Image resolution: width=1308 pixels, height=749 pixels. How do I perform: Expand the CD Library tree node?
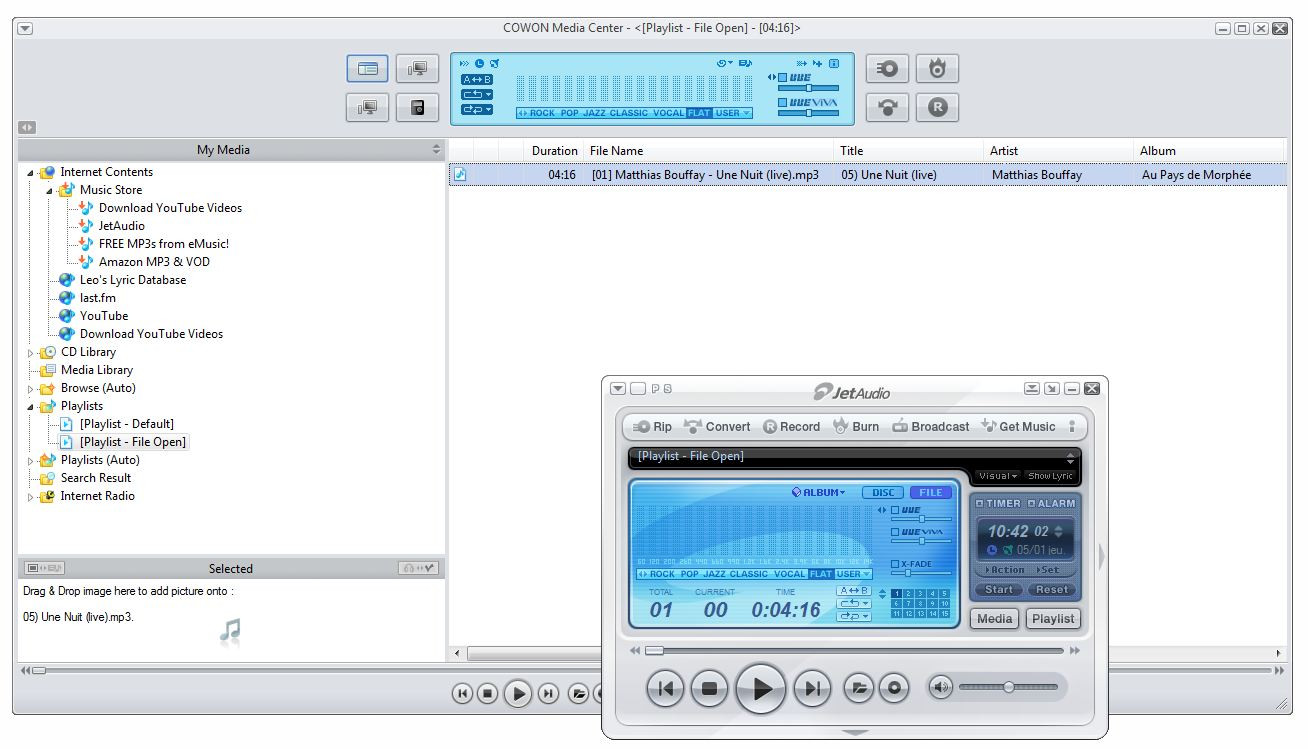click(x=31, y=352)
